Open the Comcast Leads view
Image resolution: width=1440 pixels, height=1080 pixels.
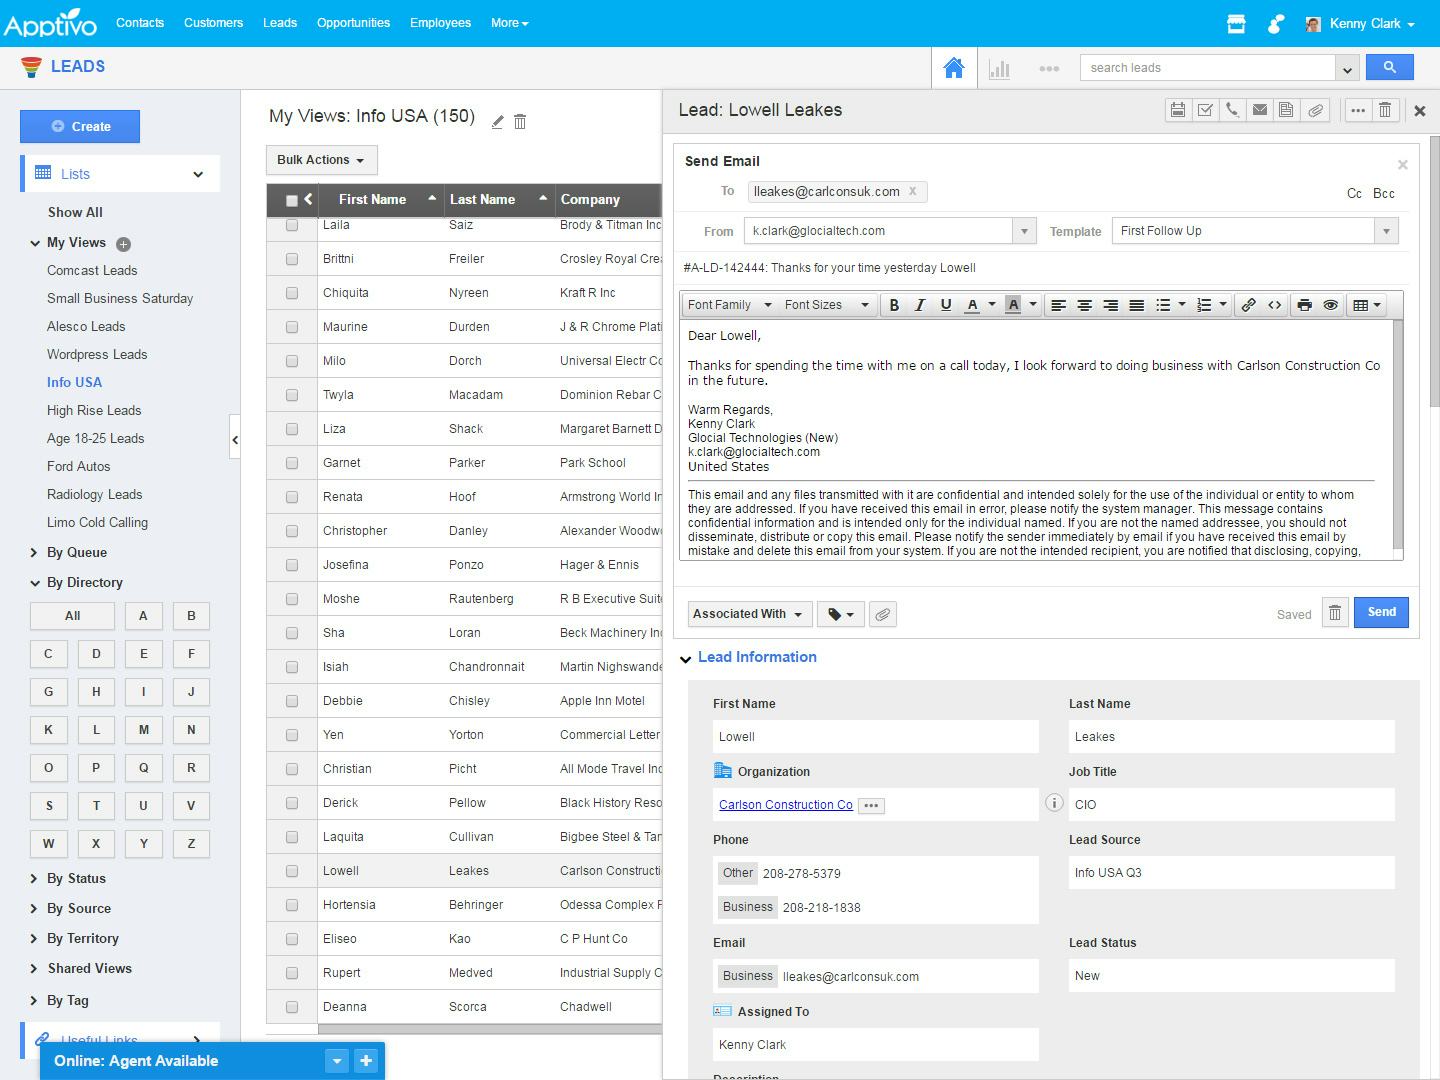pyautogui.click(x=92, y=271)
